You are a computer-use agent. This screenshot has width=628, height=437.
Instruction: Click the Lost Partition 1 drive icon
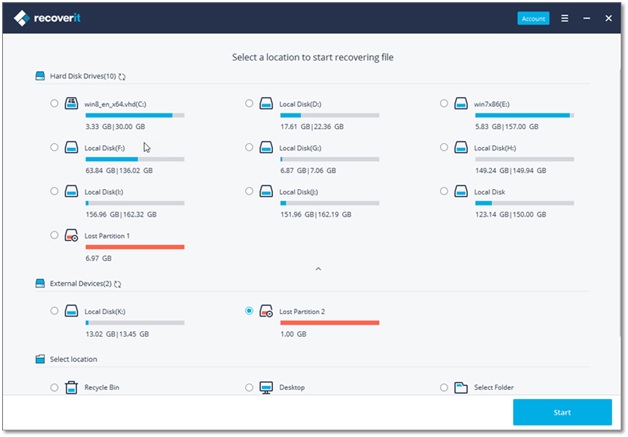(x=72, y=235)
